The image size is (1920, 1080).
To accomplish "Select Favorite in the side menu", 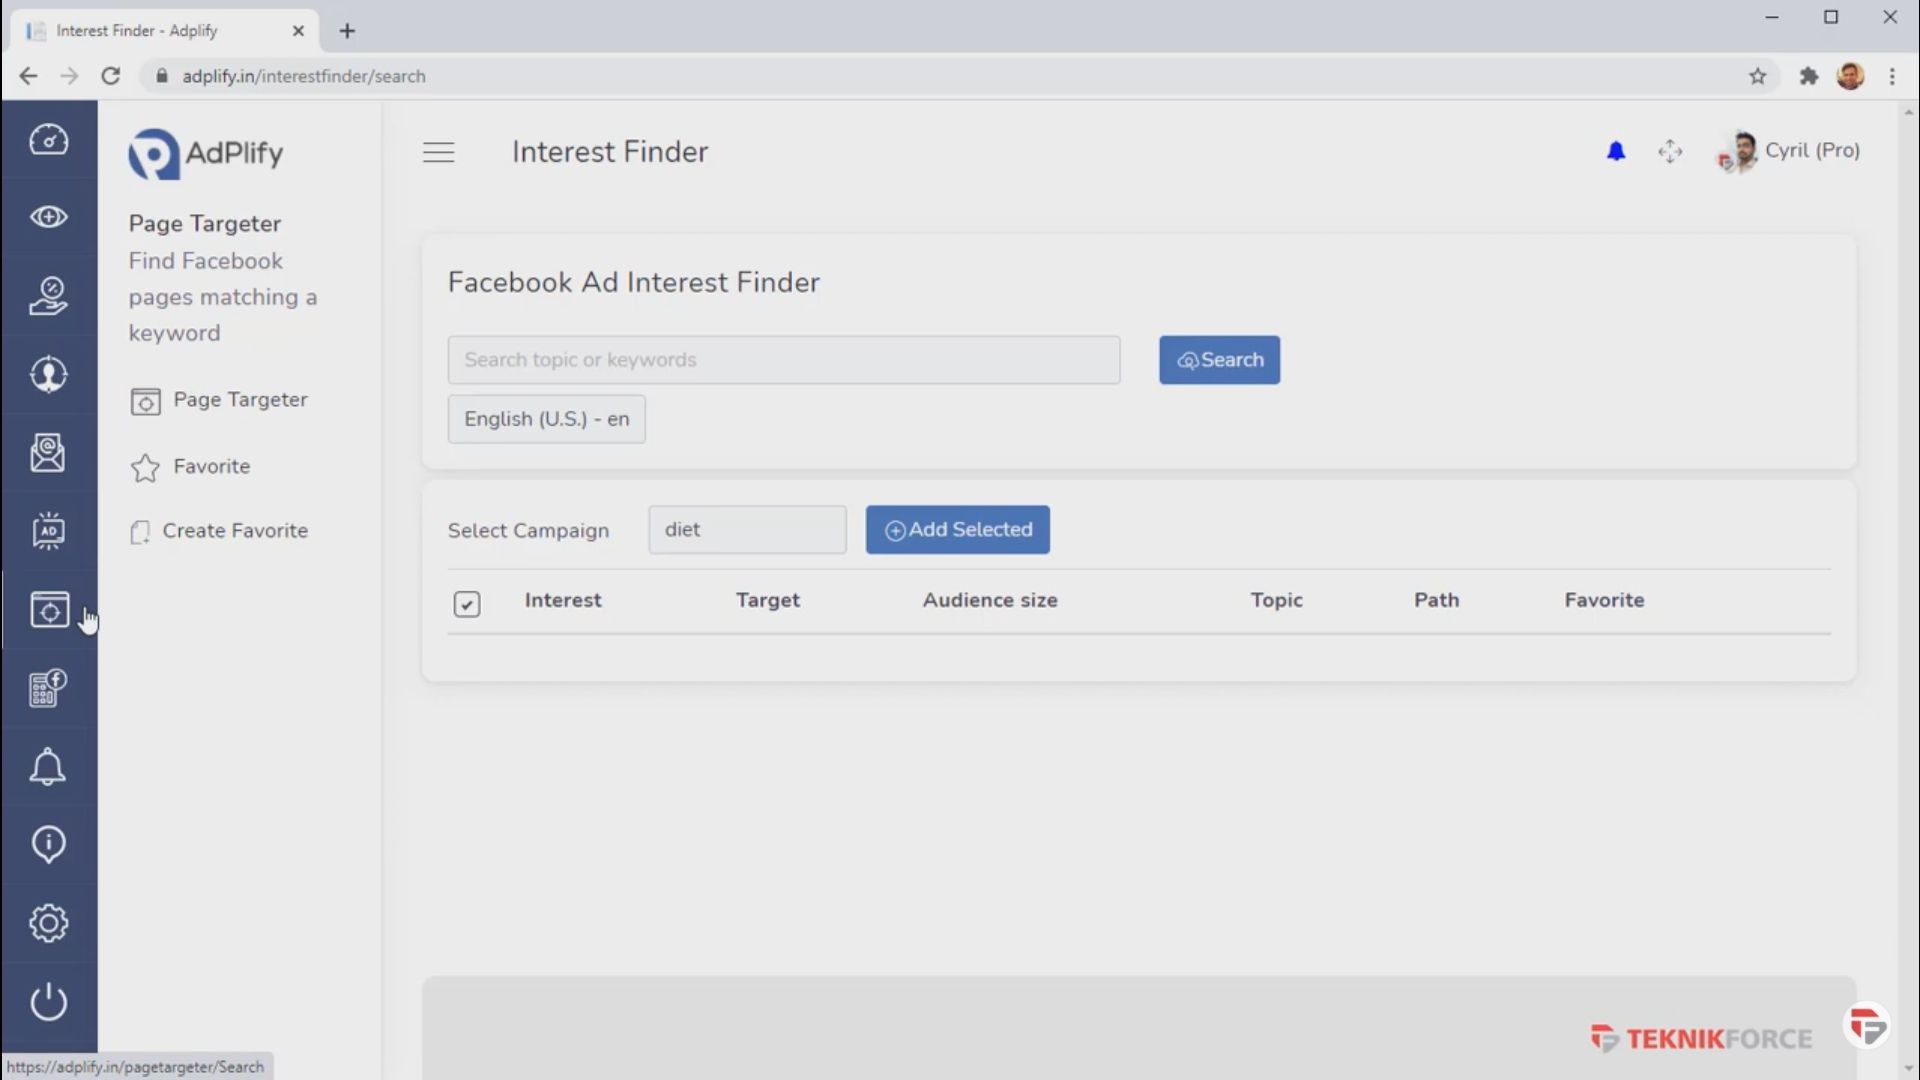I will [211, 466].
